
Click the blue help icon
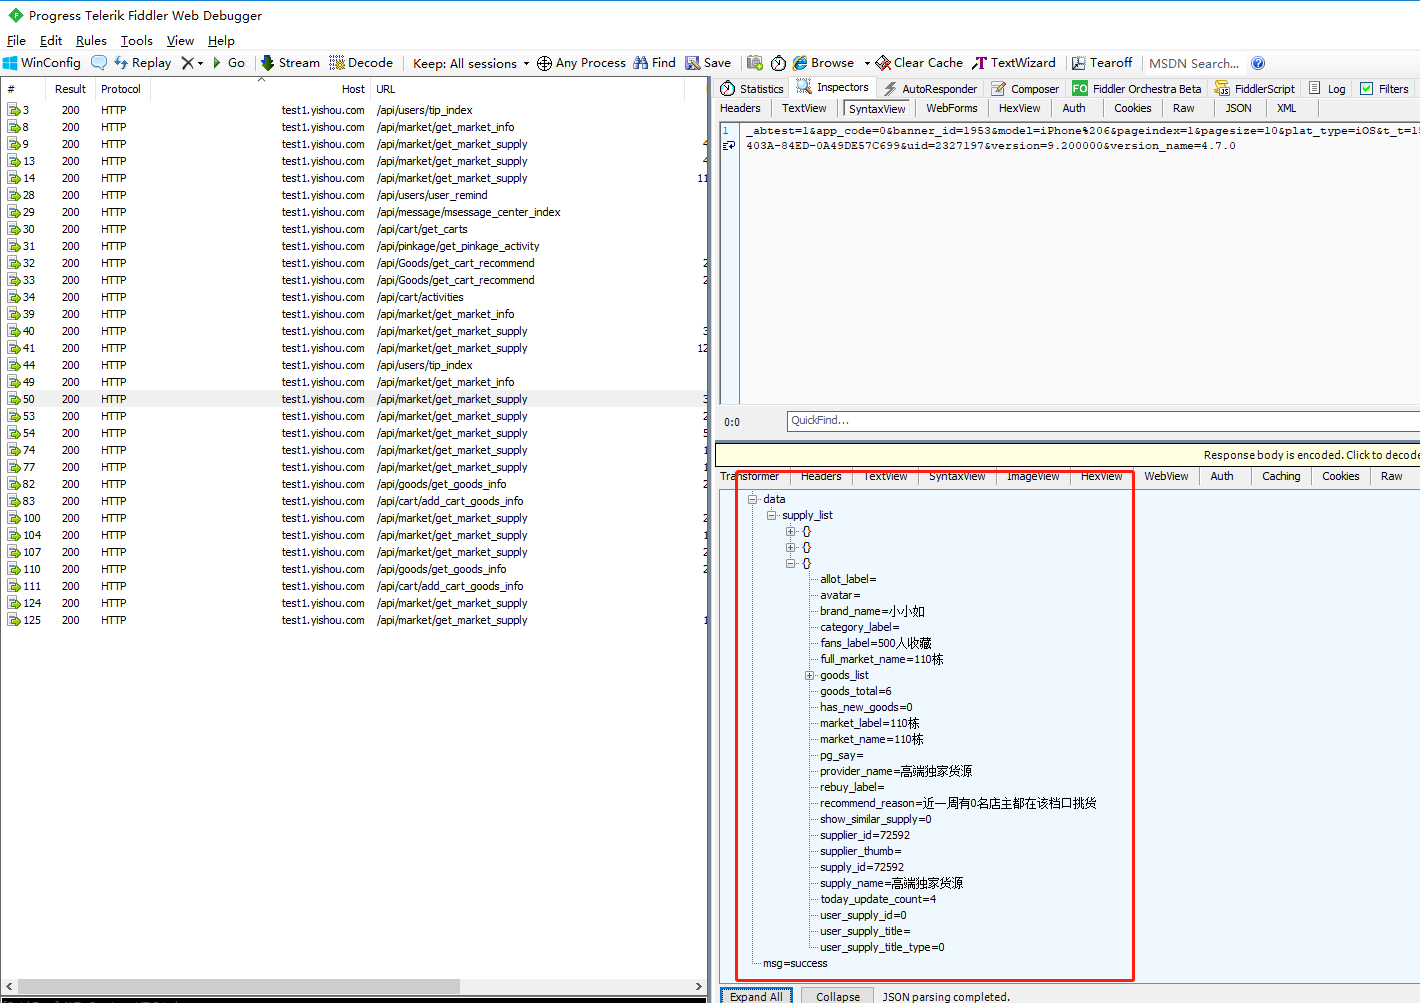1258,63
